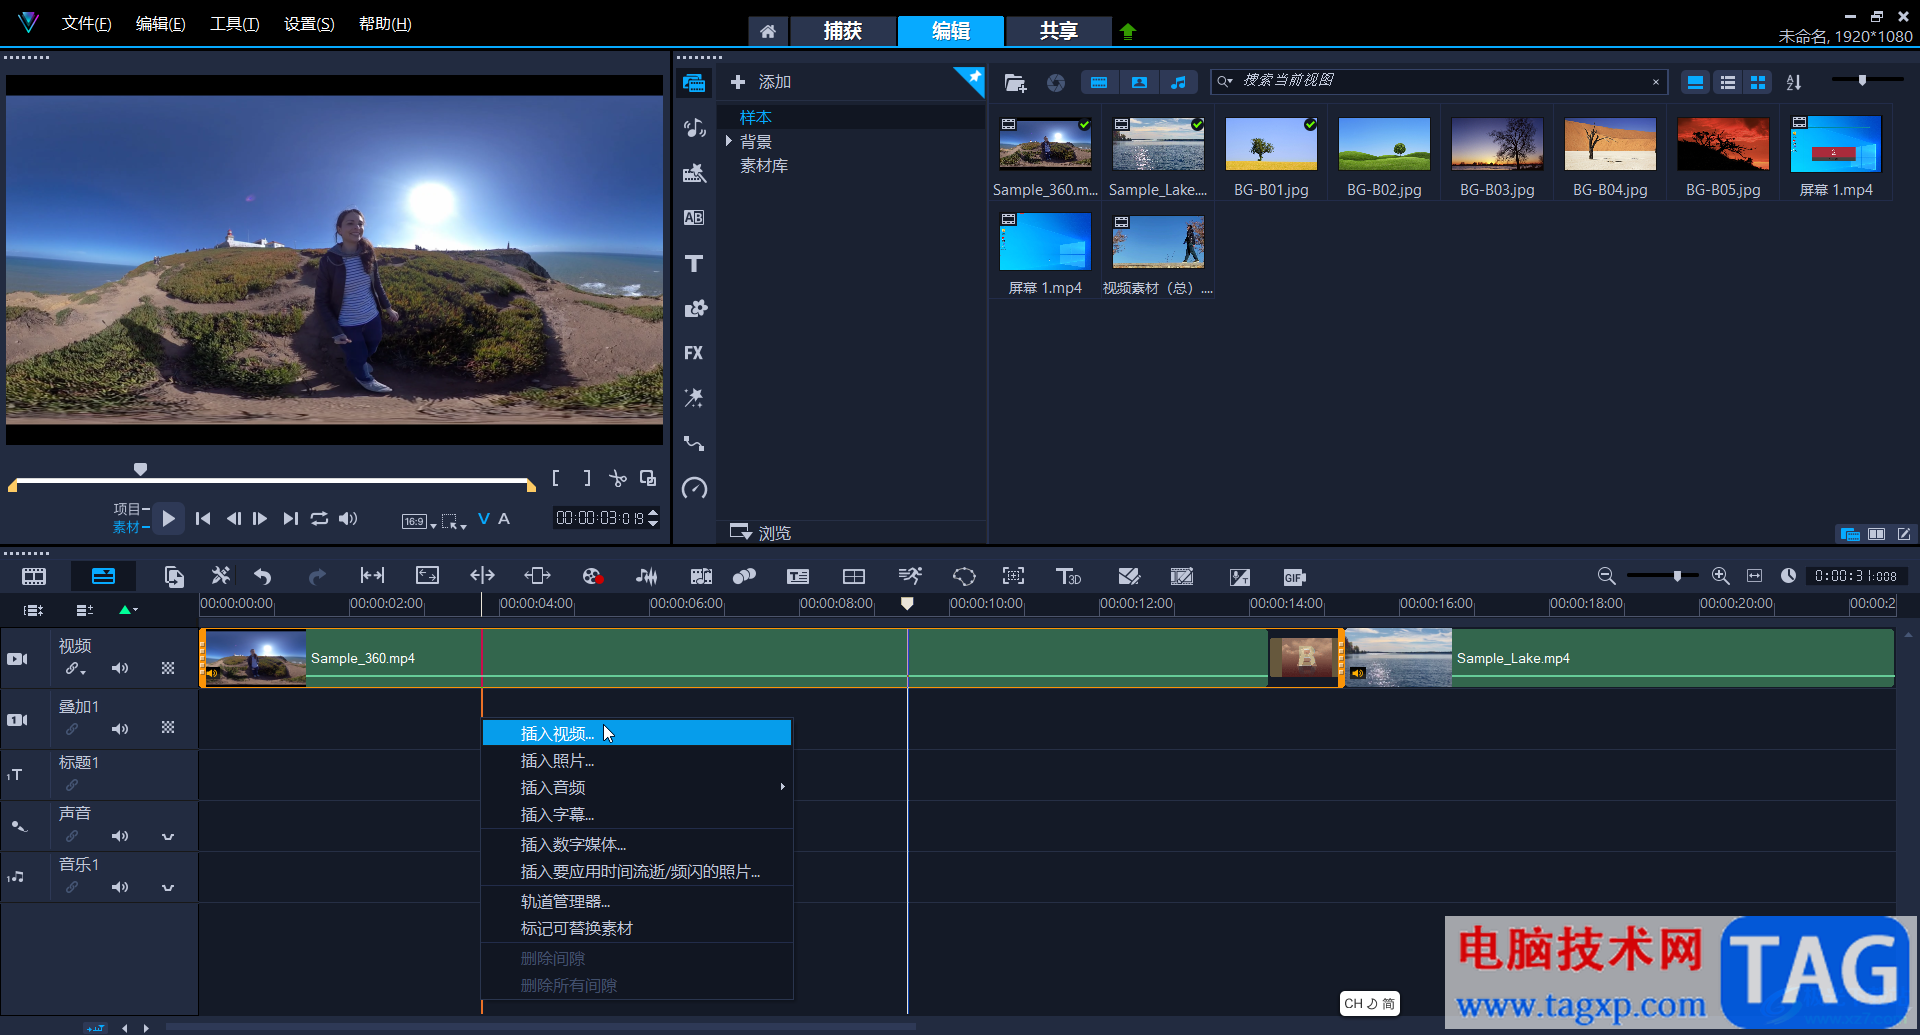
Task: Click the preview scrubber bar
Action: pyautogui.click(x=272, y=482)
